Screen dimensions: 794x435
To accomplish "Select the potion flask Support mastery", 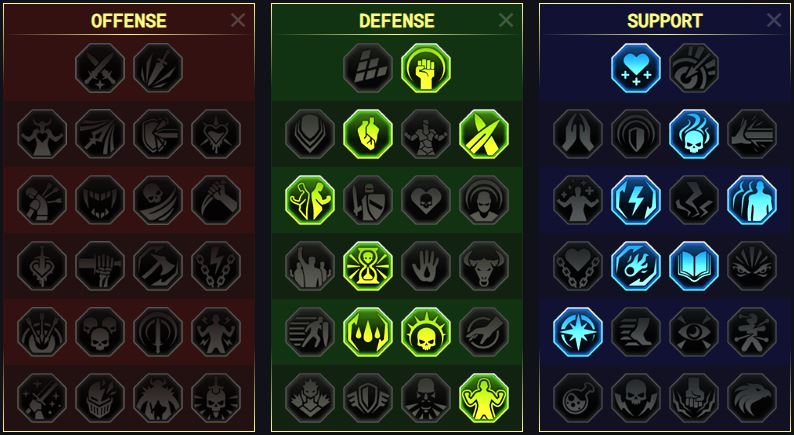I will tap(578, 398).
